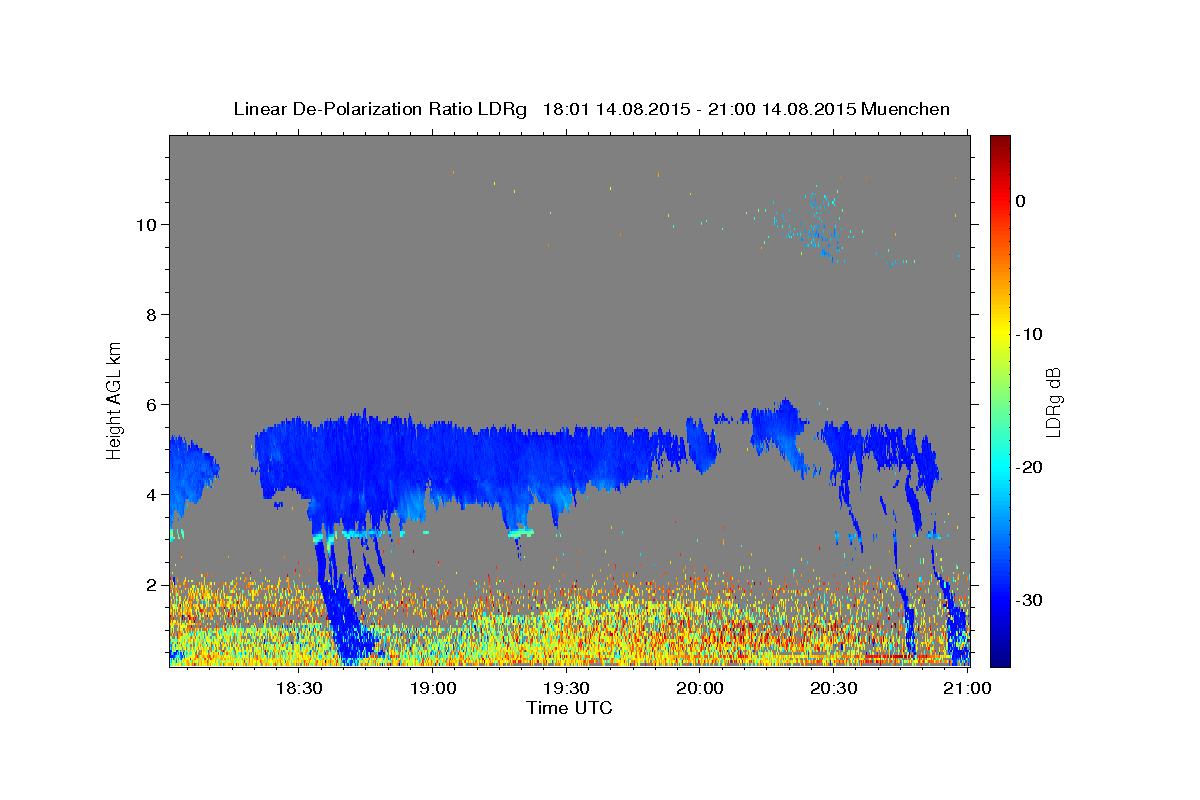Click the '19:00' time tick label

(432, 688)
